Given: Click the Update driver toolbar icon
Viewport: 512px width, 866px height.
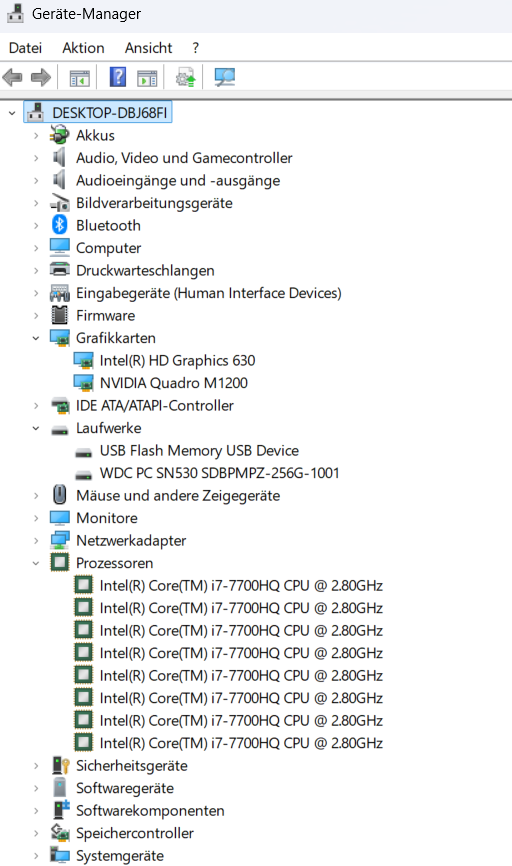Looking at the screenshot, I should (x=186, y=77).
